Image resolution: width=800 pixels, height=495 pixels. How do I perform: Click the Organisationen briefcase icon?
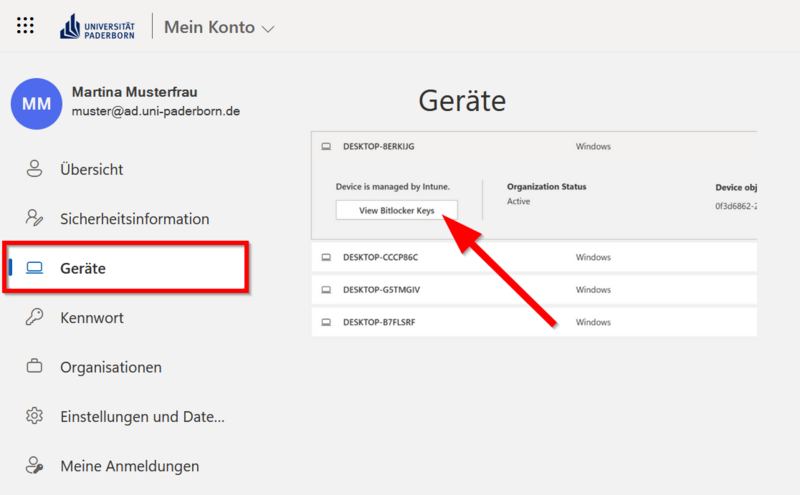[35, 367]
